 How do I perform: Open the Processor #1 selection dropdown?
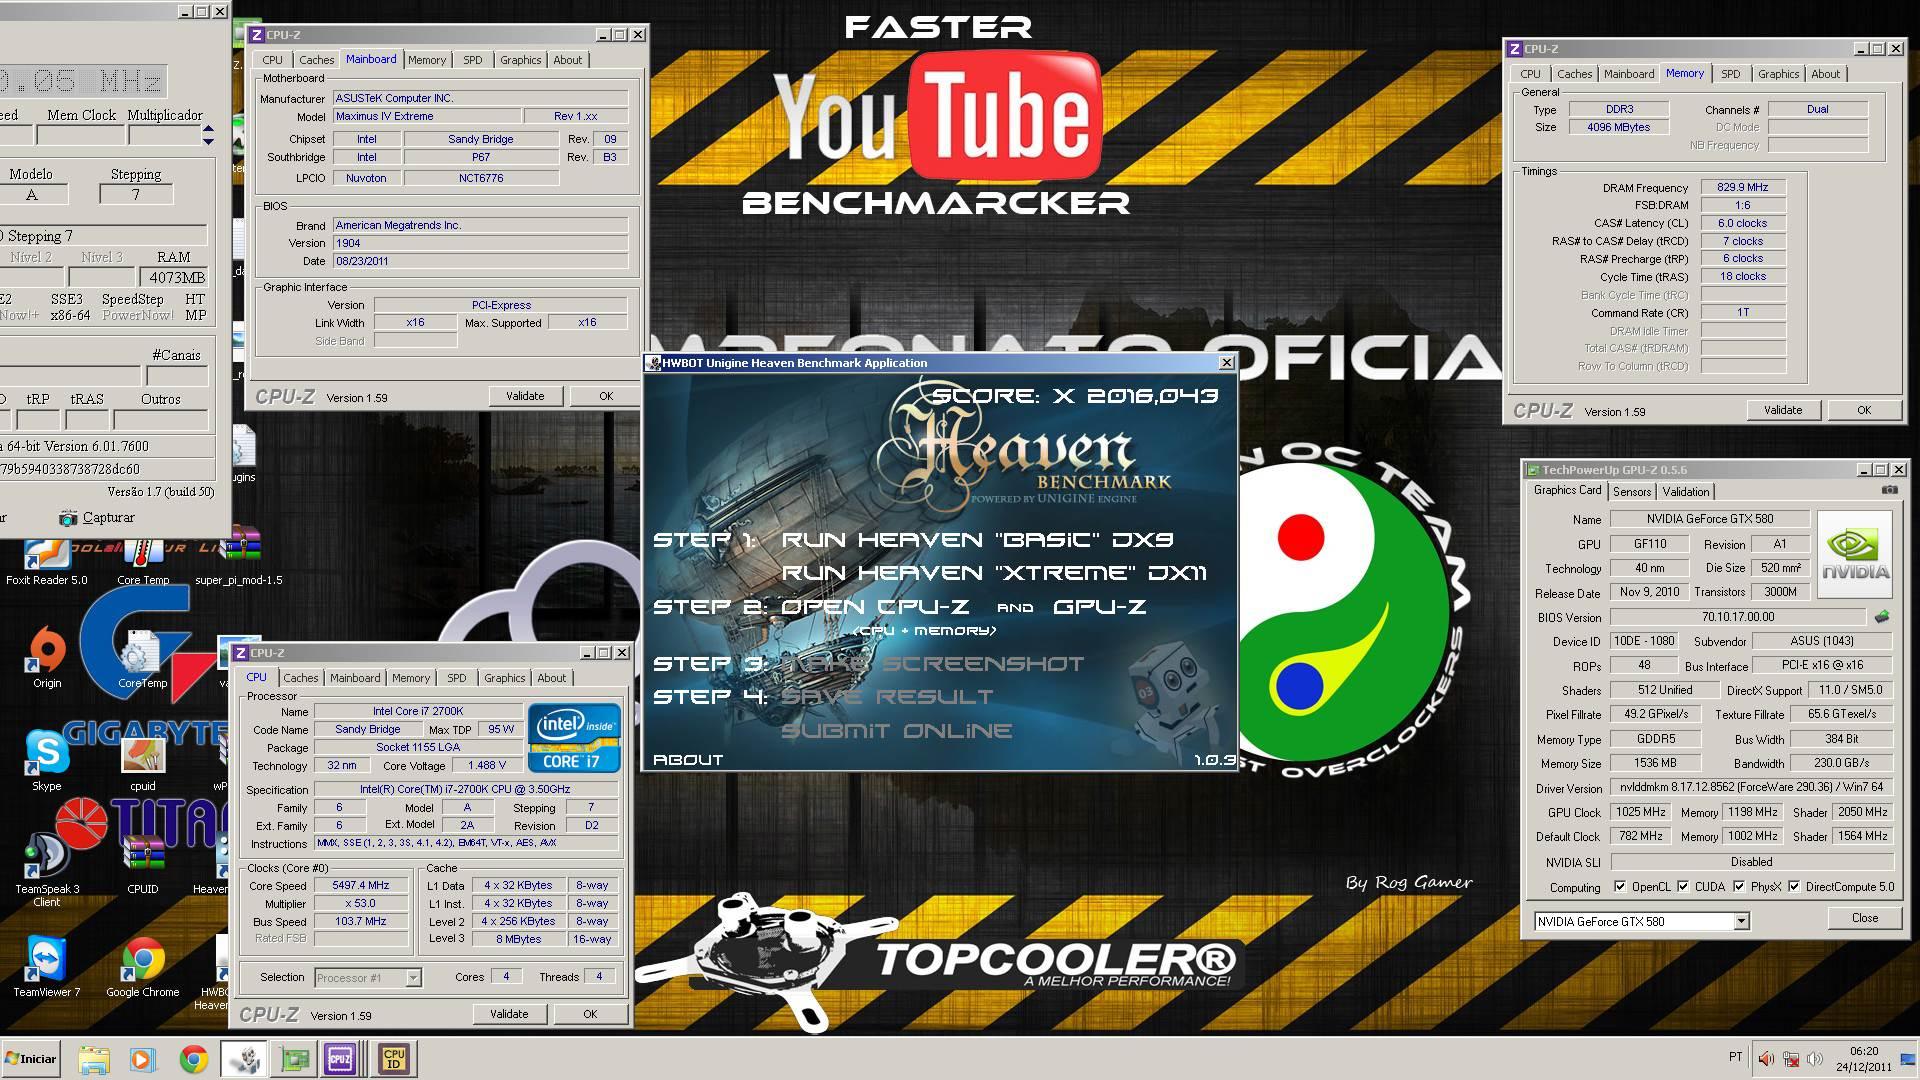413,977
